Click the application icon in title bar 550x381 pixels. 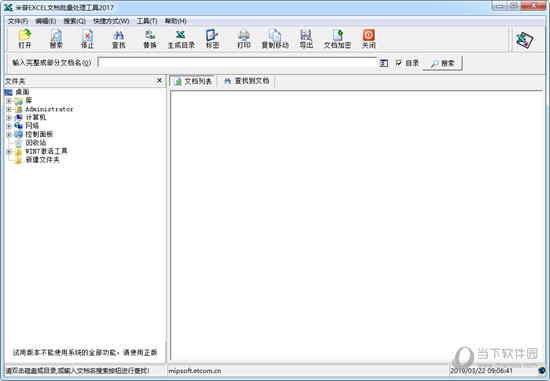point(8,7)
